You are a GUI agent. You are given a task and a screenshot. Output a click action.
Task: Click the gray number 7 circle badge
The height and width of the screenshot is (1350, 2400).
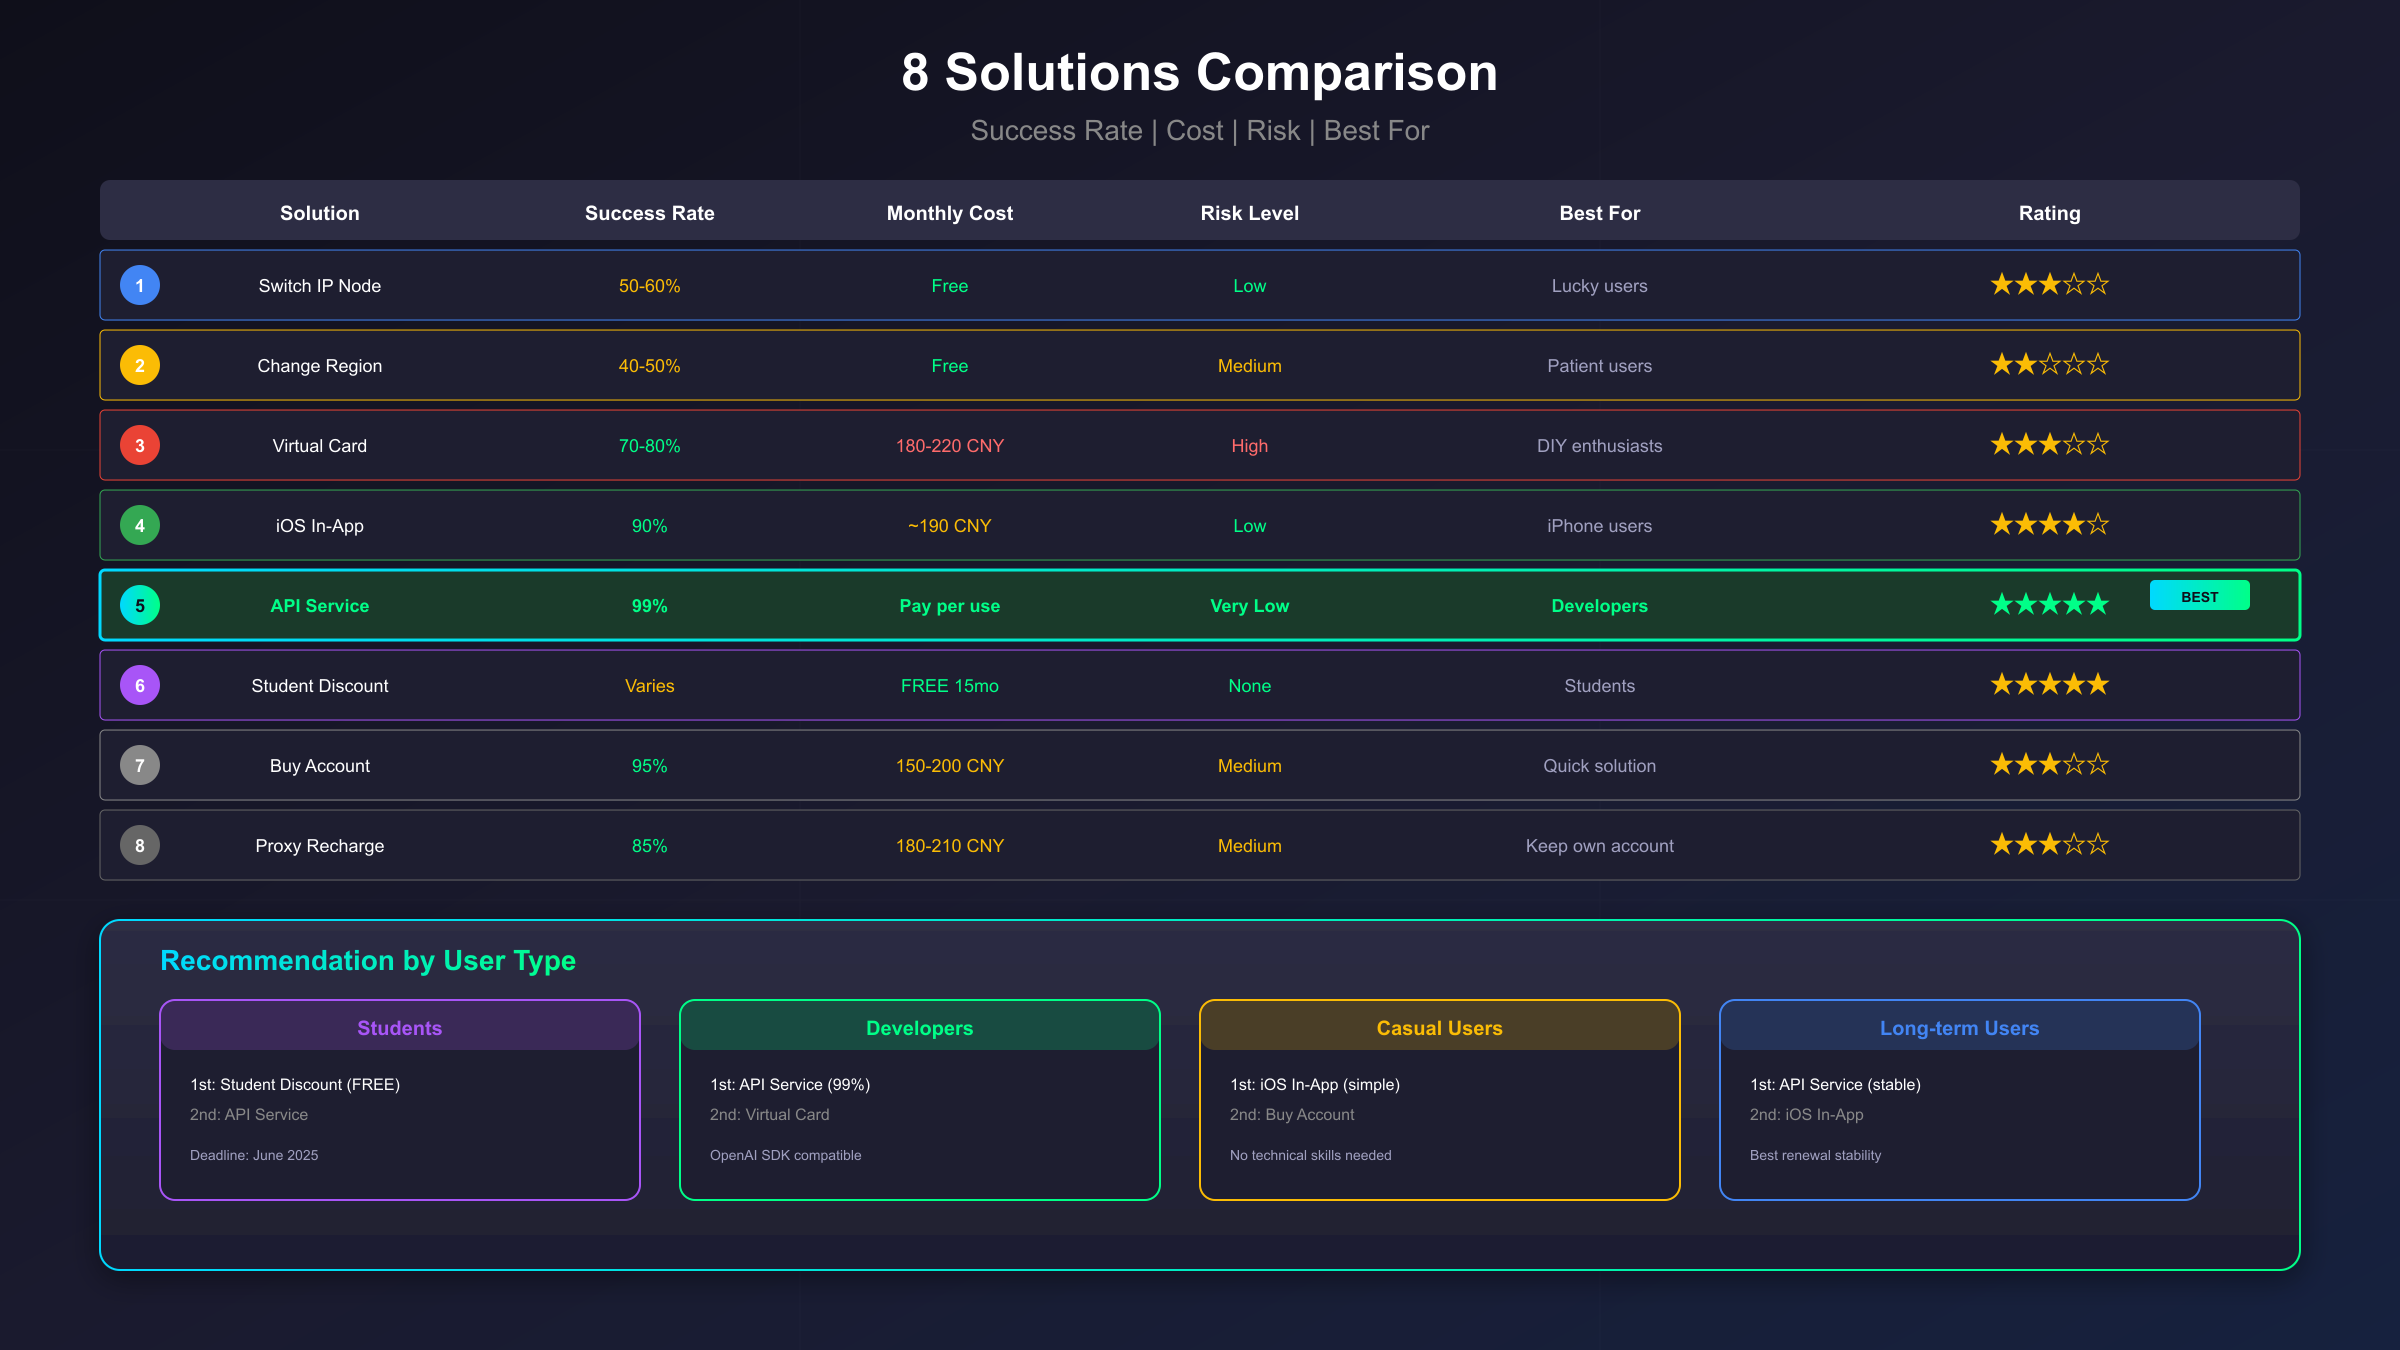click(140, 765)
